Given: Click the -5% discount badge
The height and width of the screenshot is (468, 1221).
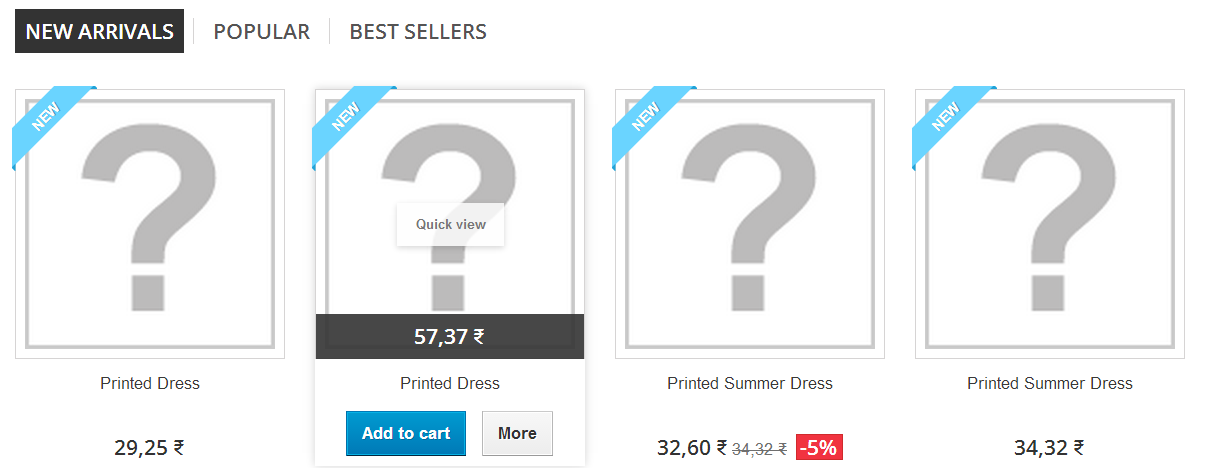Looking at the screenshot, I should coord(820,448).
